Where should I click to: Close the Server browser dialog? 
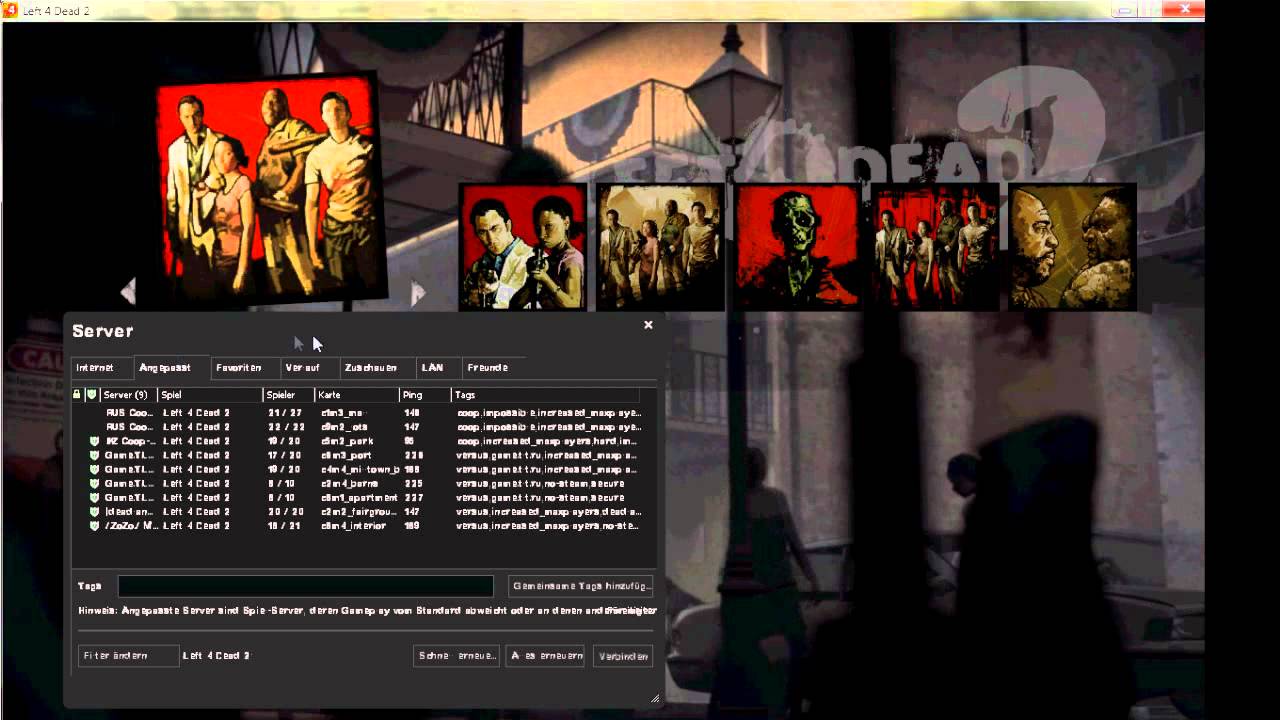click(648, 325)
